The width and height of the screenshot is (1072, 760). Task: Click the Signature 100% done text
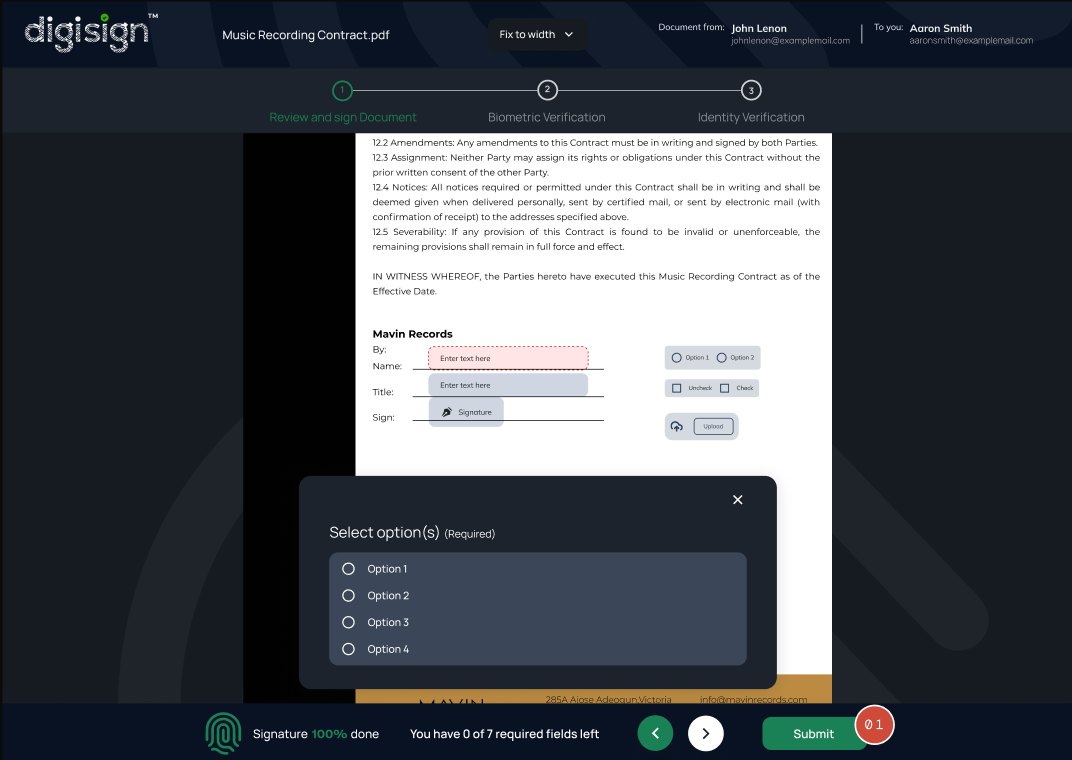click(x=316, y=733)
